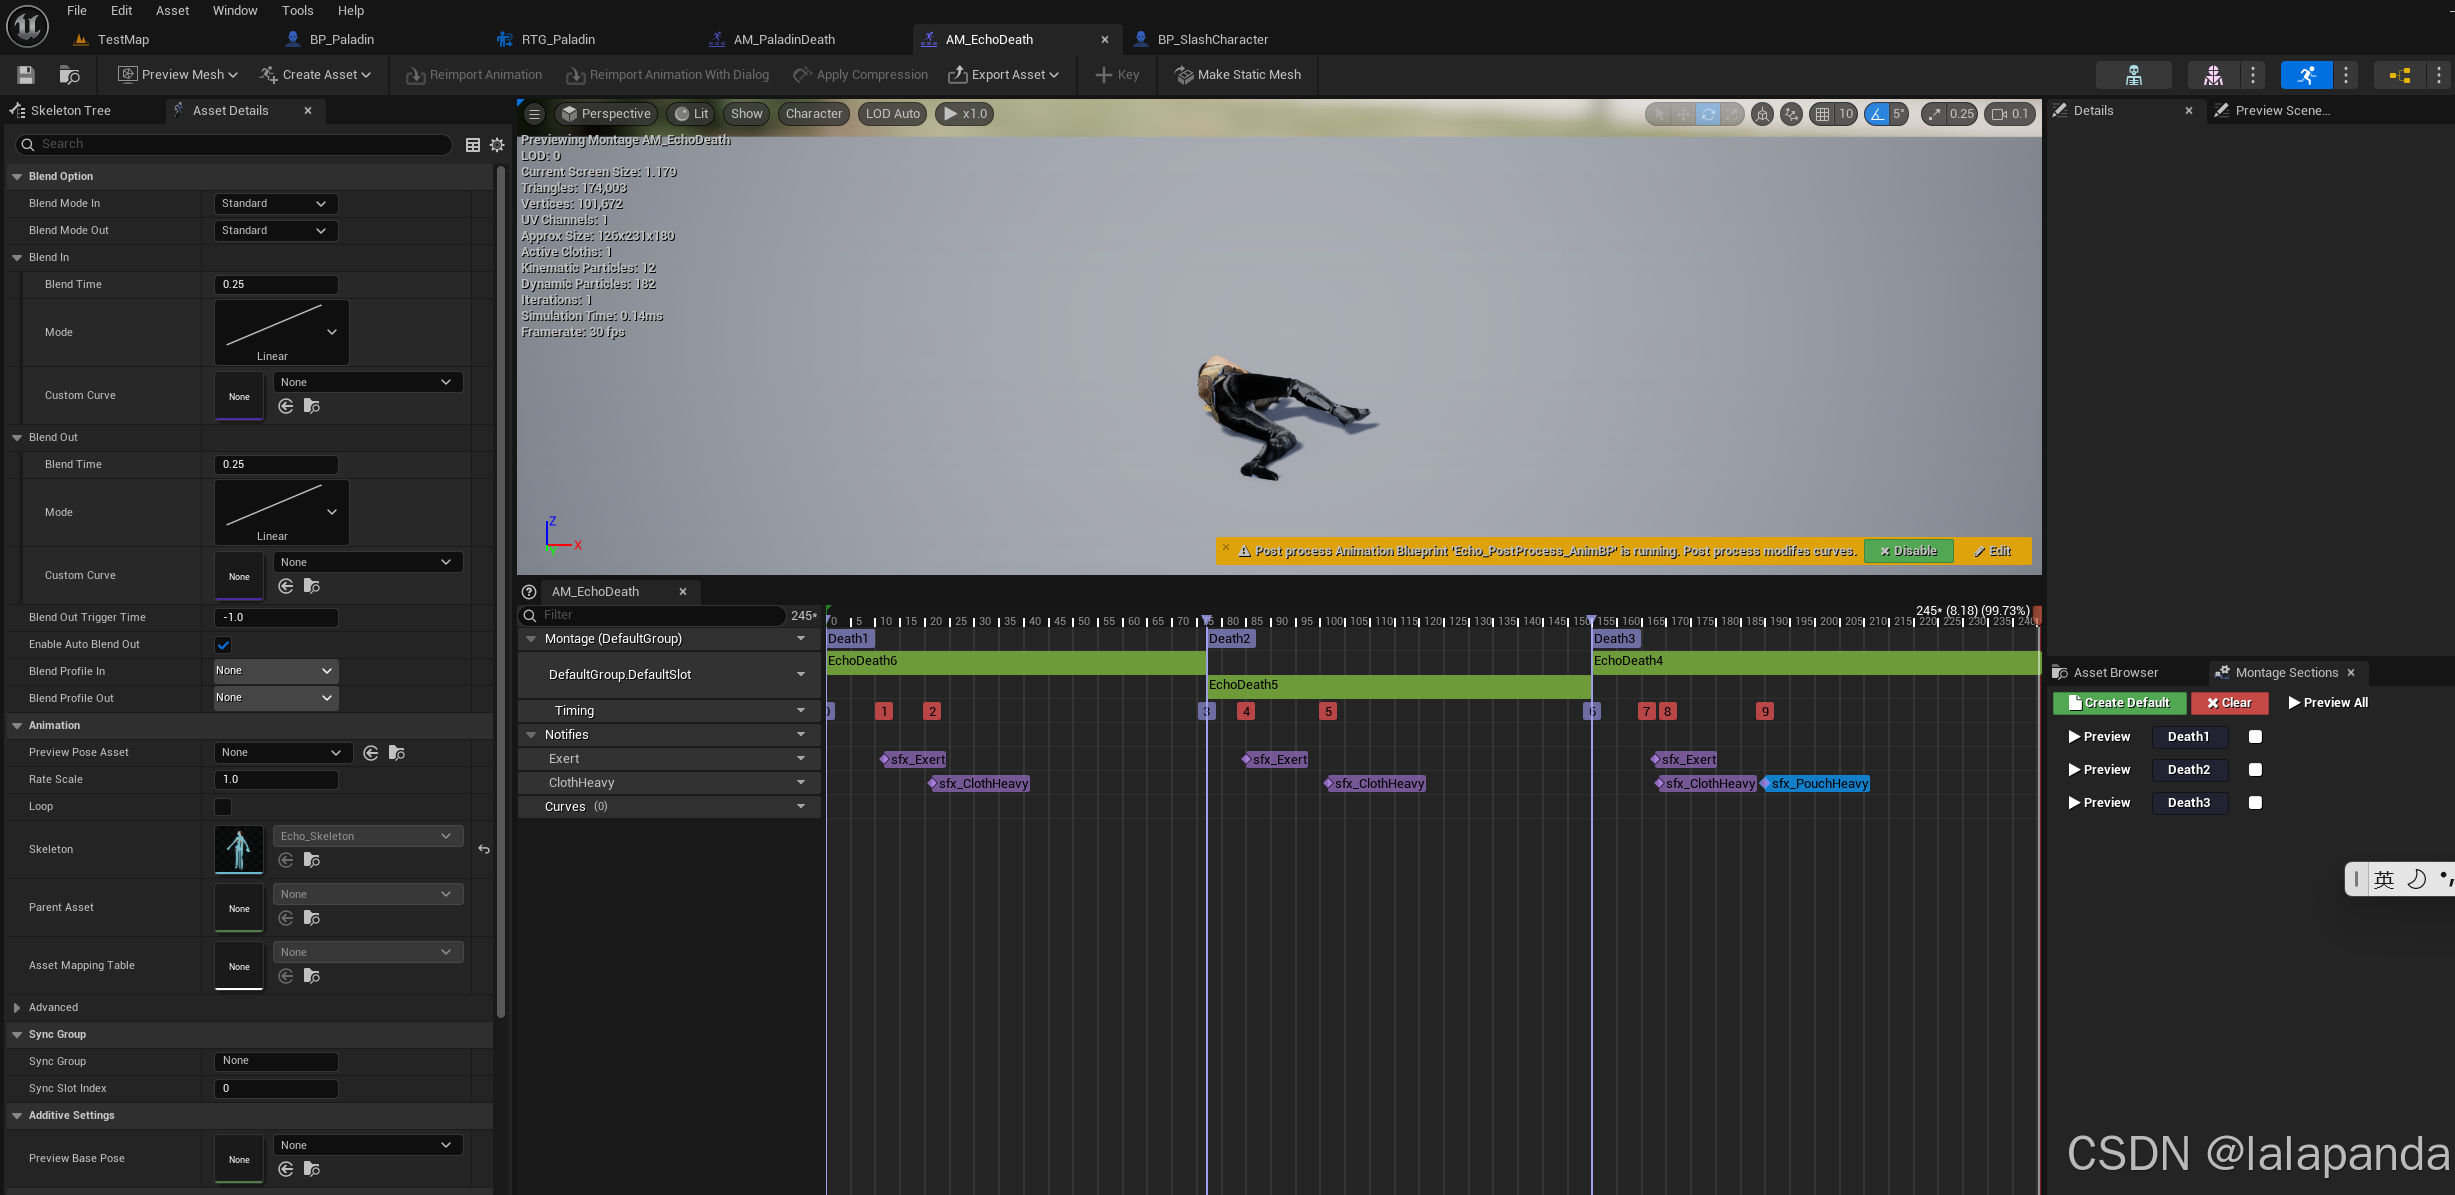Image resolution: width=2455 pixels, height=1195 pixels.
Task: Collapse the Blend Option category
Action: pyautogui.click(x=17, y=177)
